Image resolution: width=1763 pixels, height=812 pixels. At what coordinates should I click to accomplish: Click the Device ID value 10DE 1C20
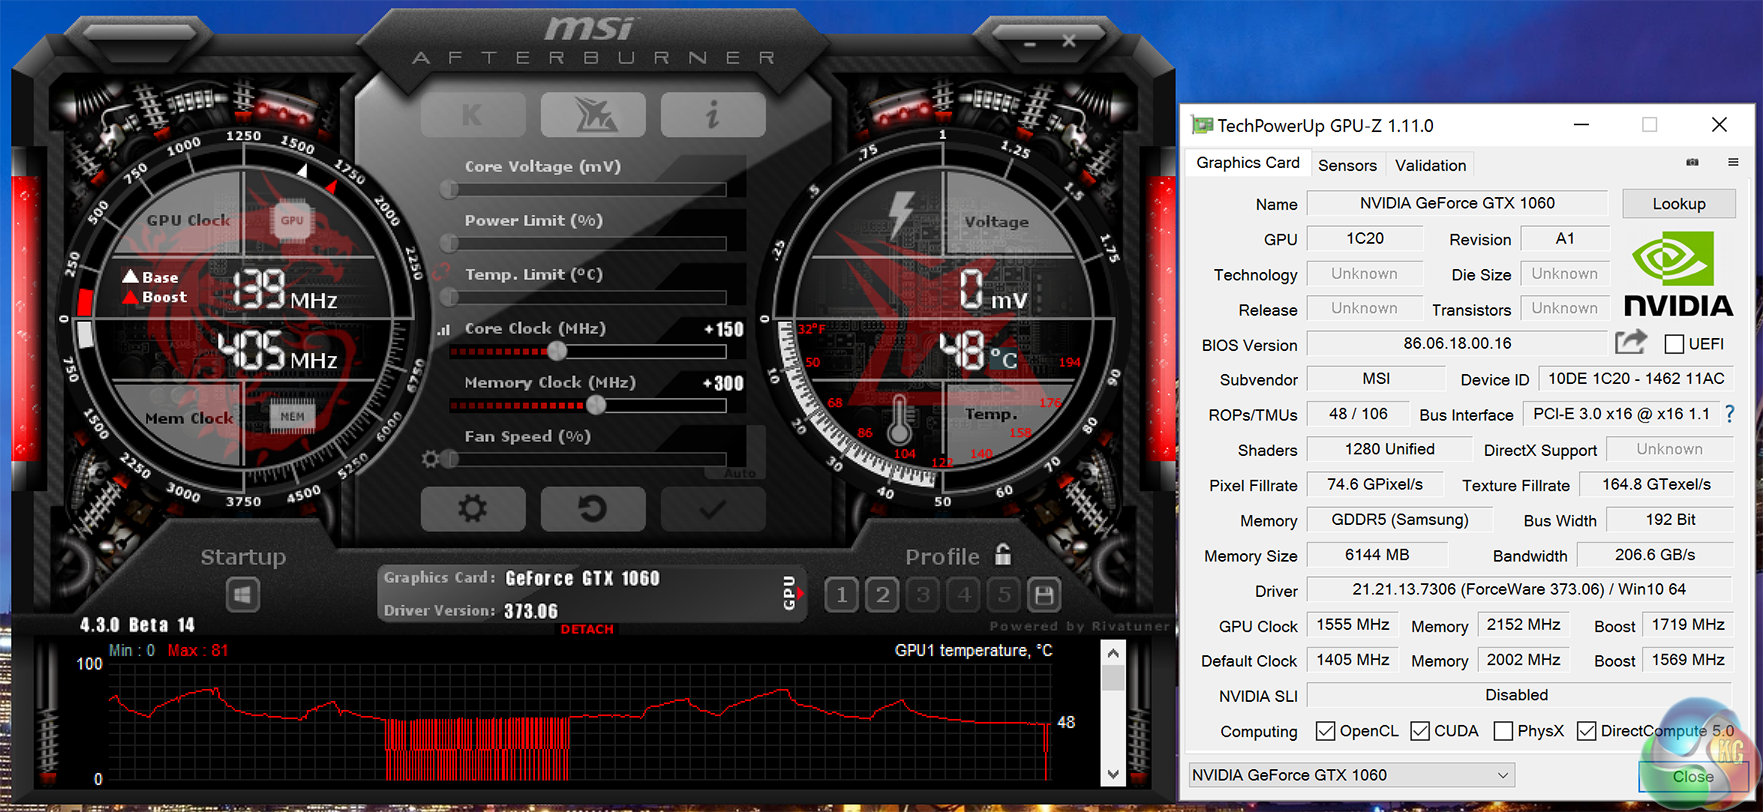point(1636,378)
